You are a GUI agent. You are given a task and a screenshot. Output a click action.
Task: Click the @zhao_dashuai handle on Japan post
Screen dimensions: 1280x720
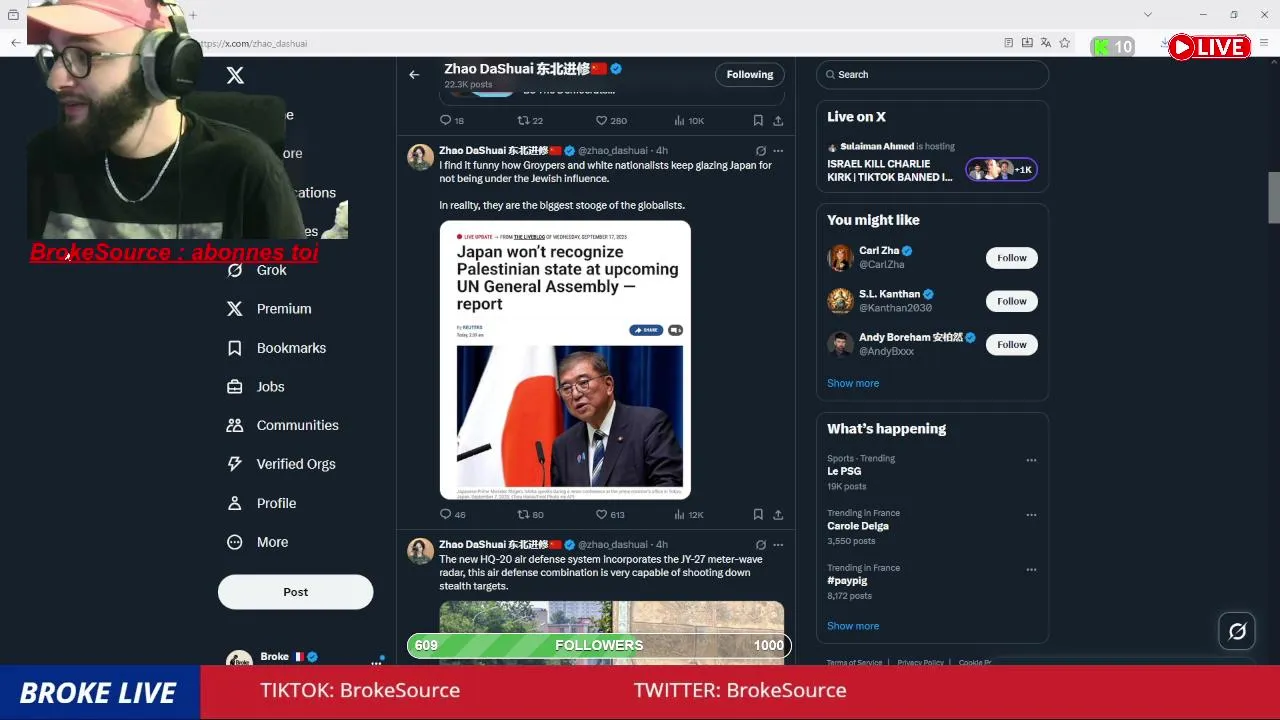pos(613,151)
